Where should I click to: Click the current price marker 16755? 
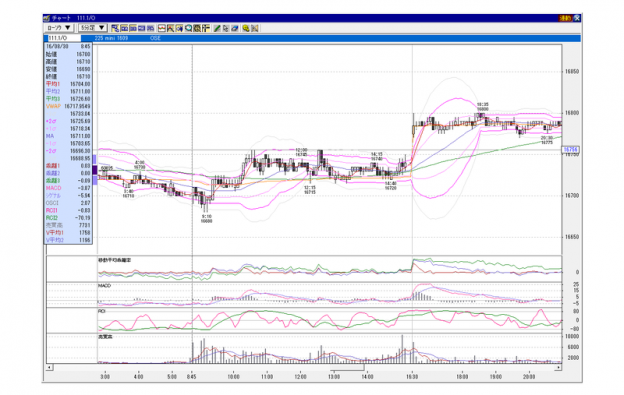[x=571, y=150]
